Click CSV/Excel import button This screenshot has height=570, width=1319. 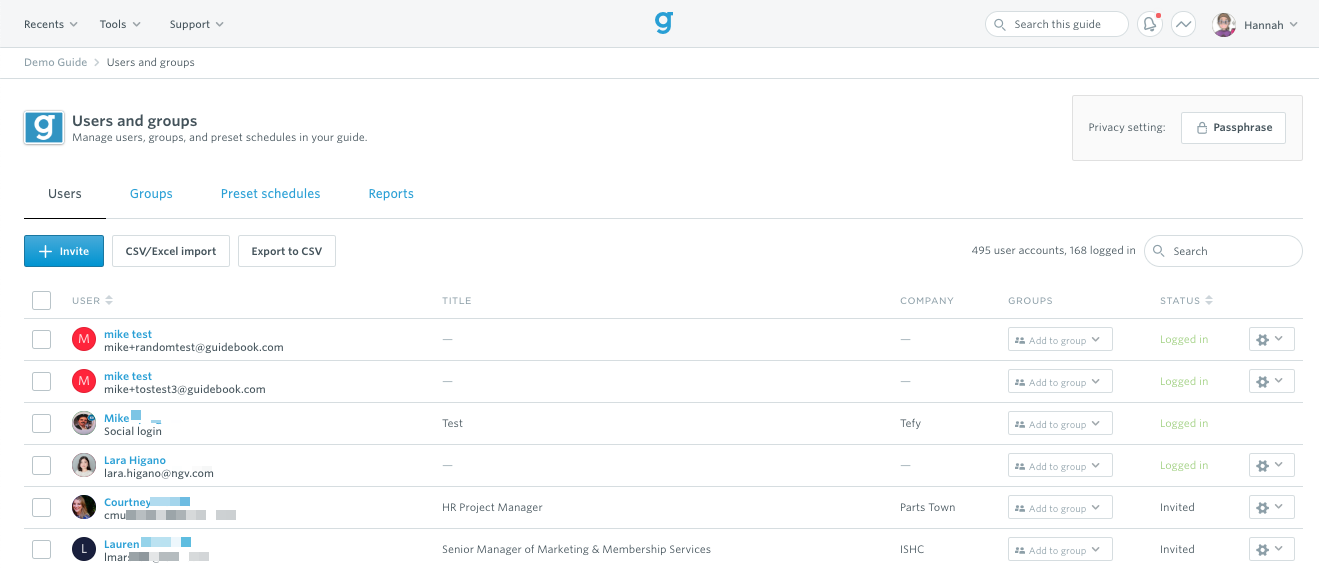pos(171,251)
